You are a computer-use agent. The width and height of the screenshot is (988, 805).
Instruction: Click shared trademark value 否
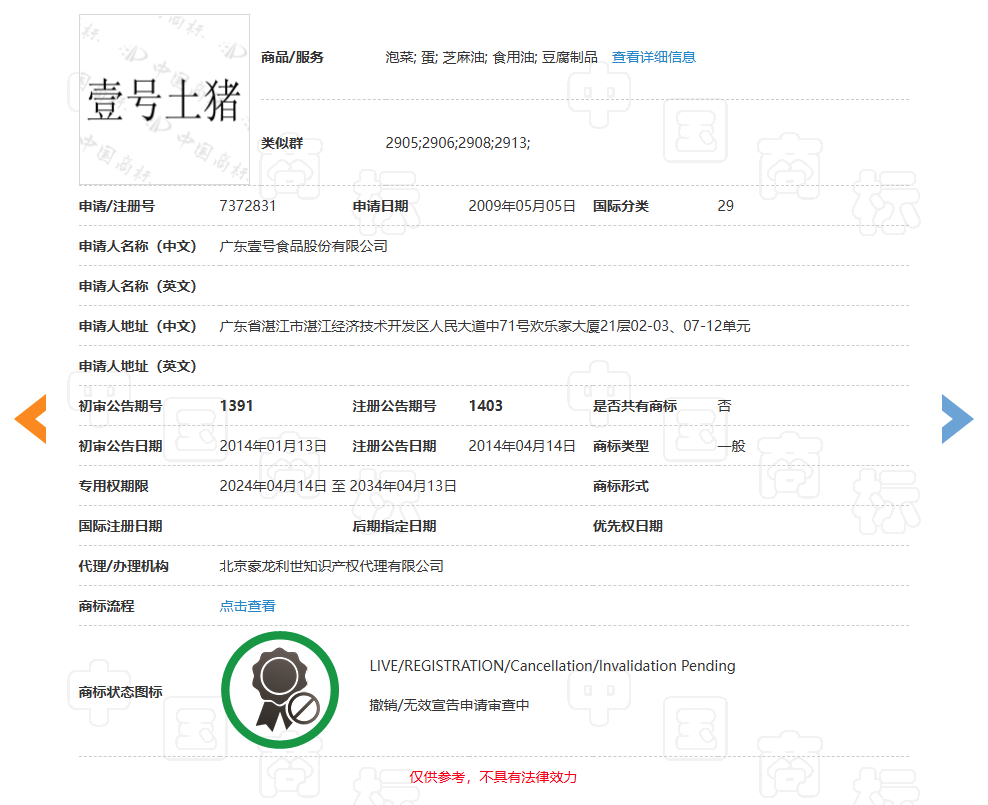[x=725, y=406]
